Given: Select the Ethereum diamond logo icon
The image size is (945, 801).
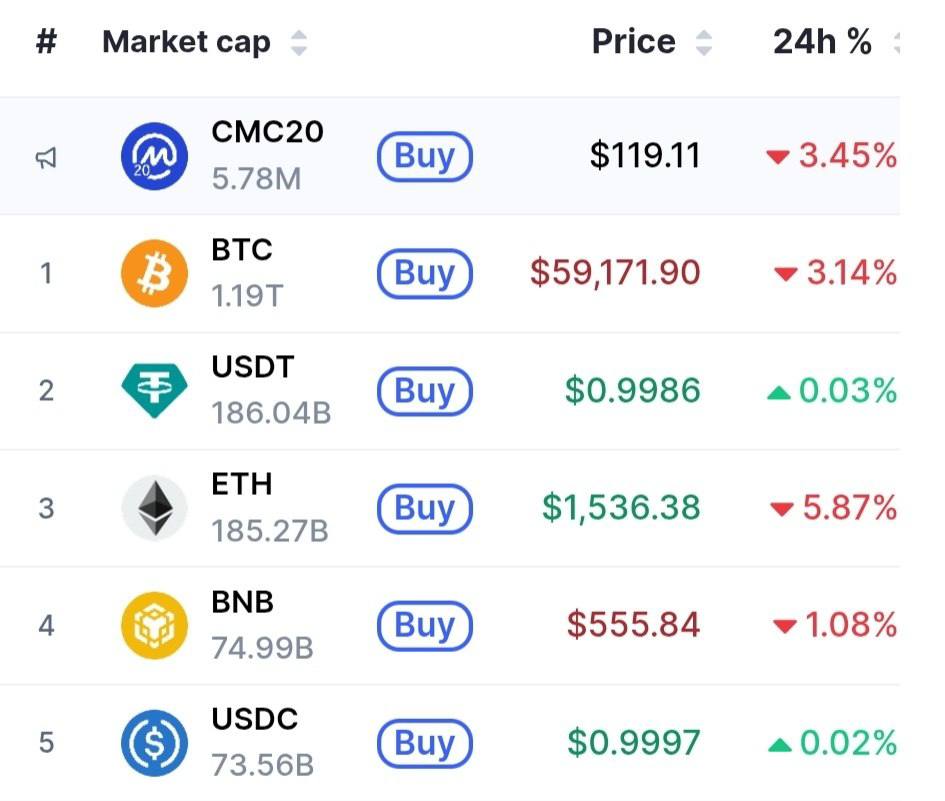Looking at the screenshot, I should (x=154, y=508).
